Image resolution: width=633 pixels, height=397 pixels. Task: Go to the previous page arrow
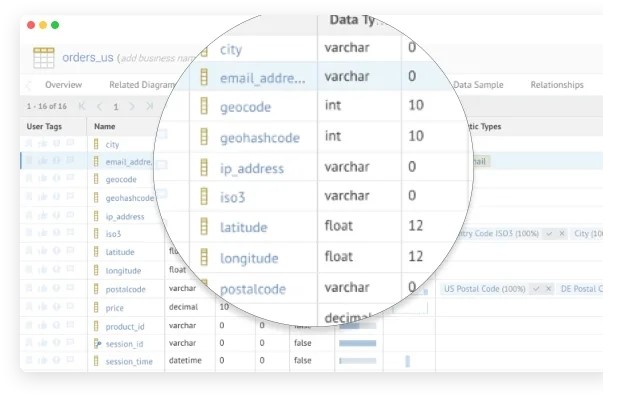point(99,106)
